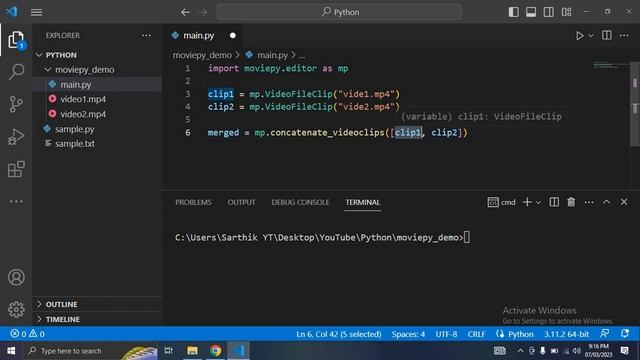Change file encoding UTF-8
Image resolution: width=640 pixels, height=360 pixels.
(x=446, y=334)
